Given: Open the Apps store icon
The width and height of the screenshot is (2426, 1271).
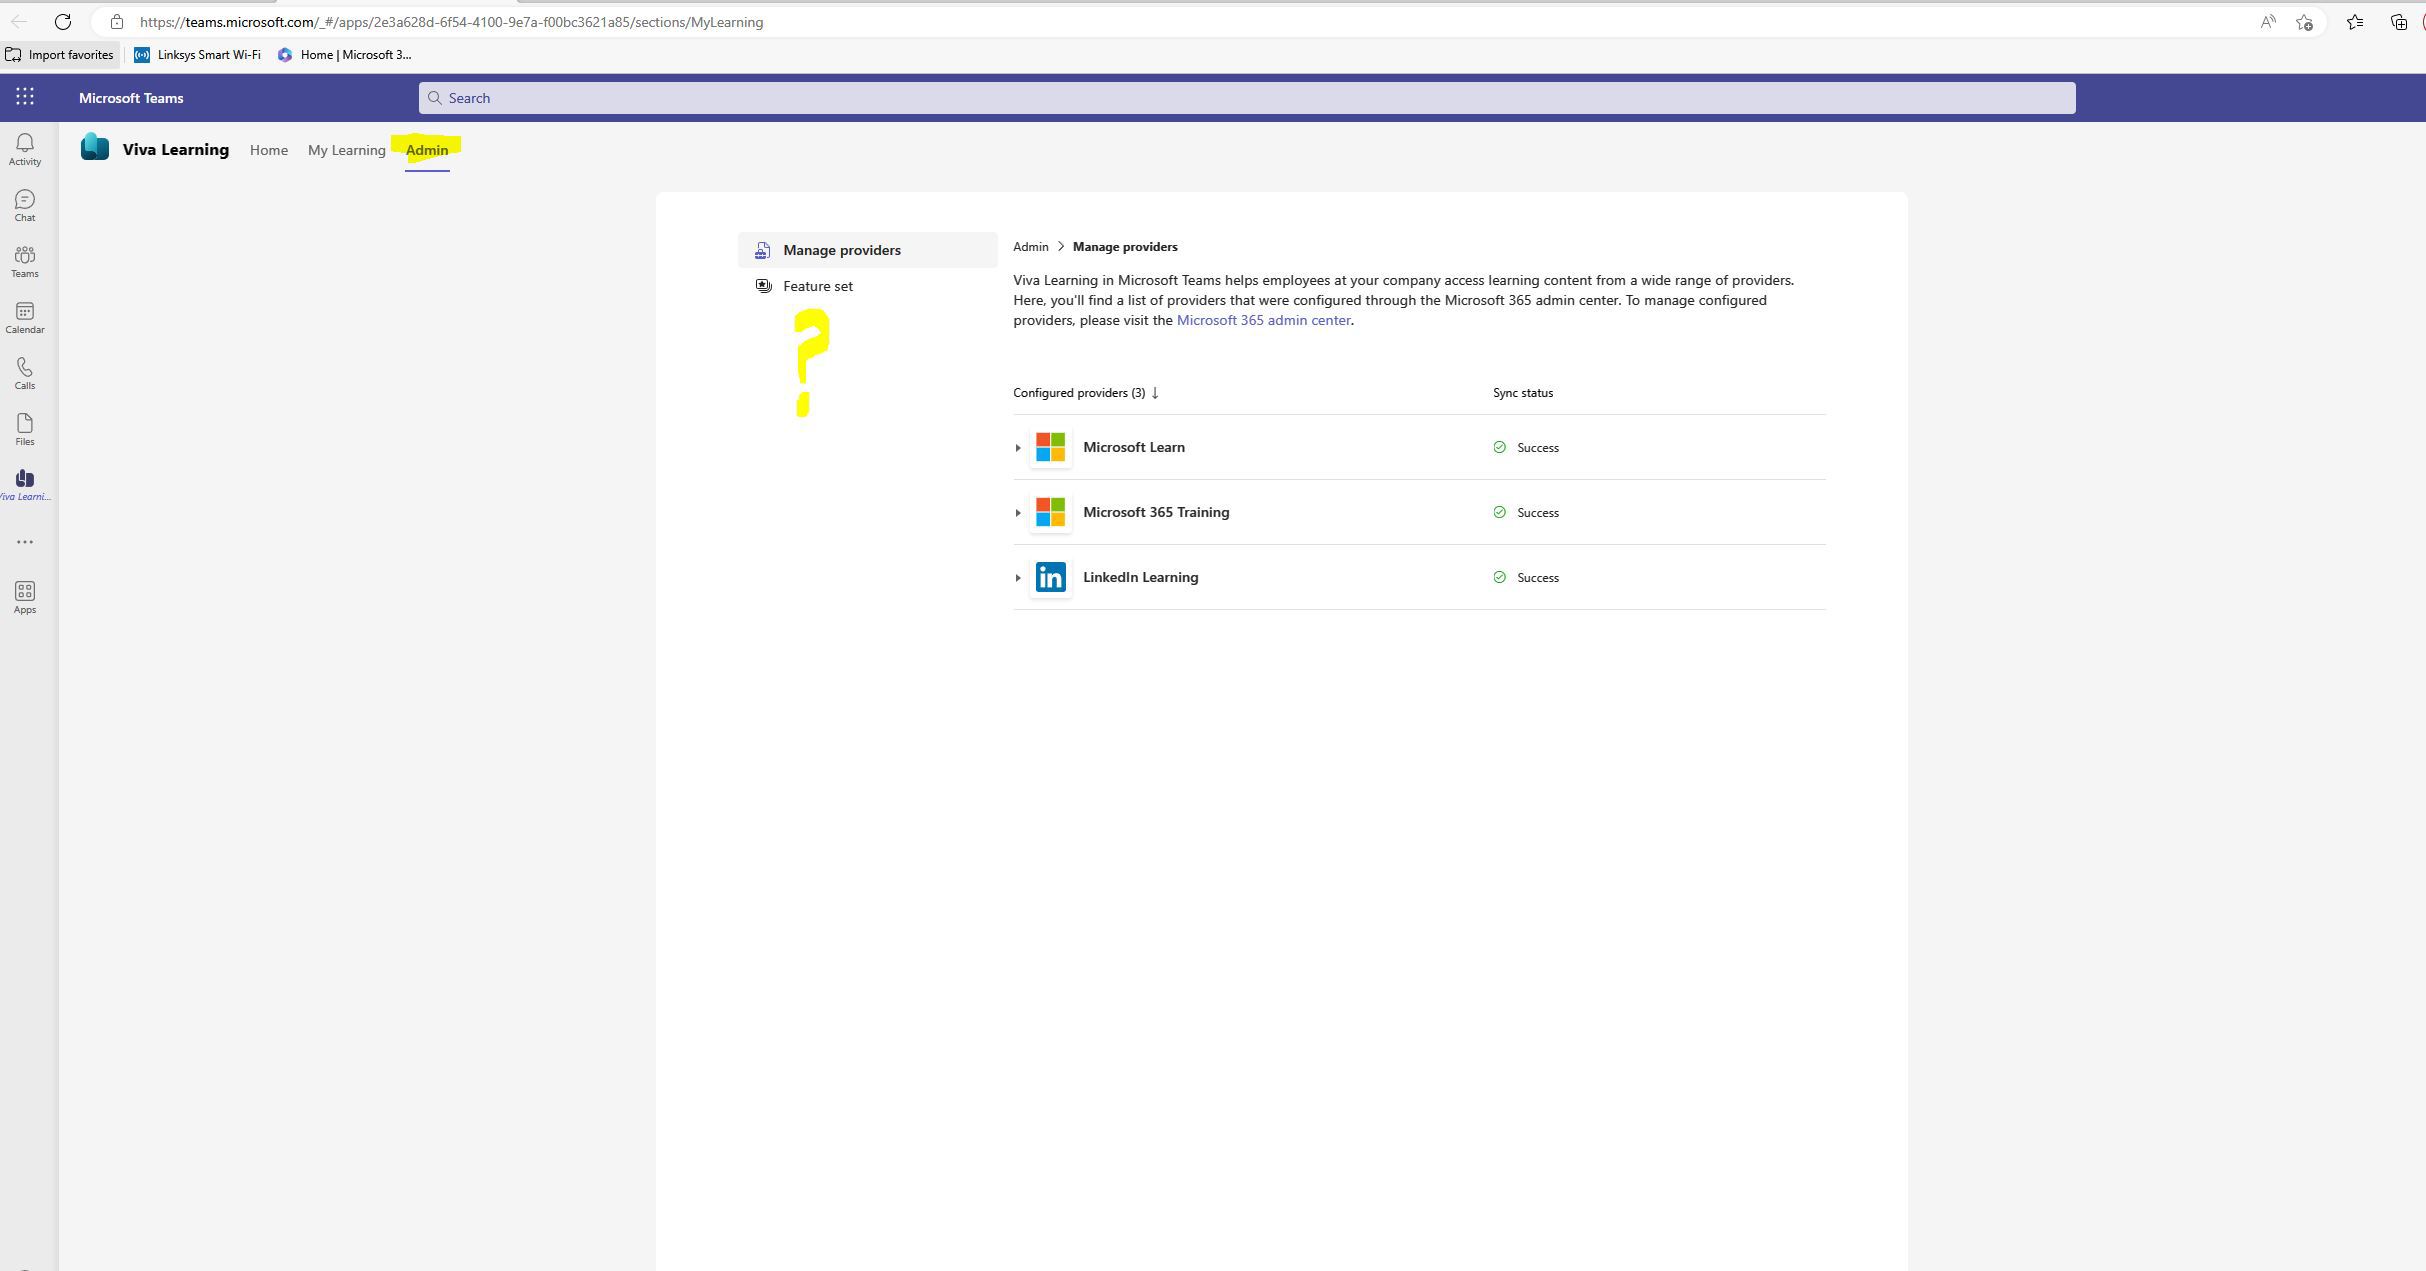Looking at the screenshot, I should (25, 598).
